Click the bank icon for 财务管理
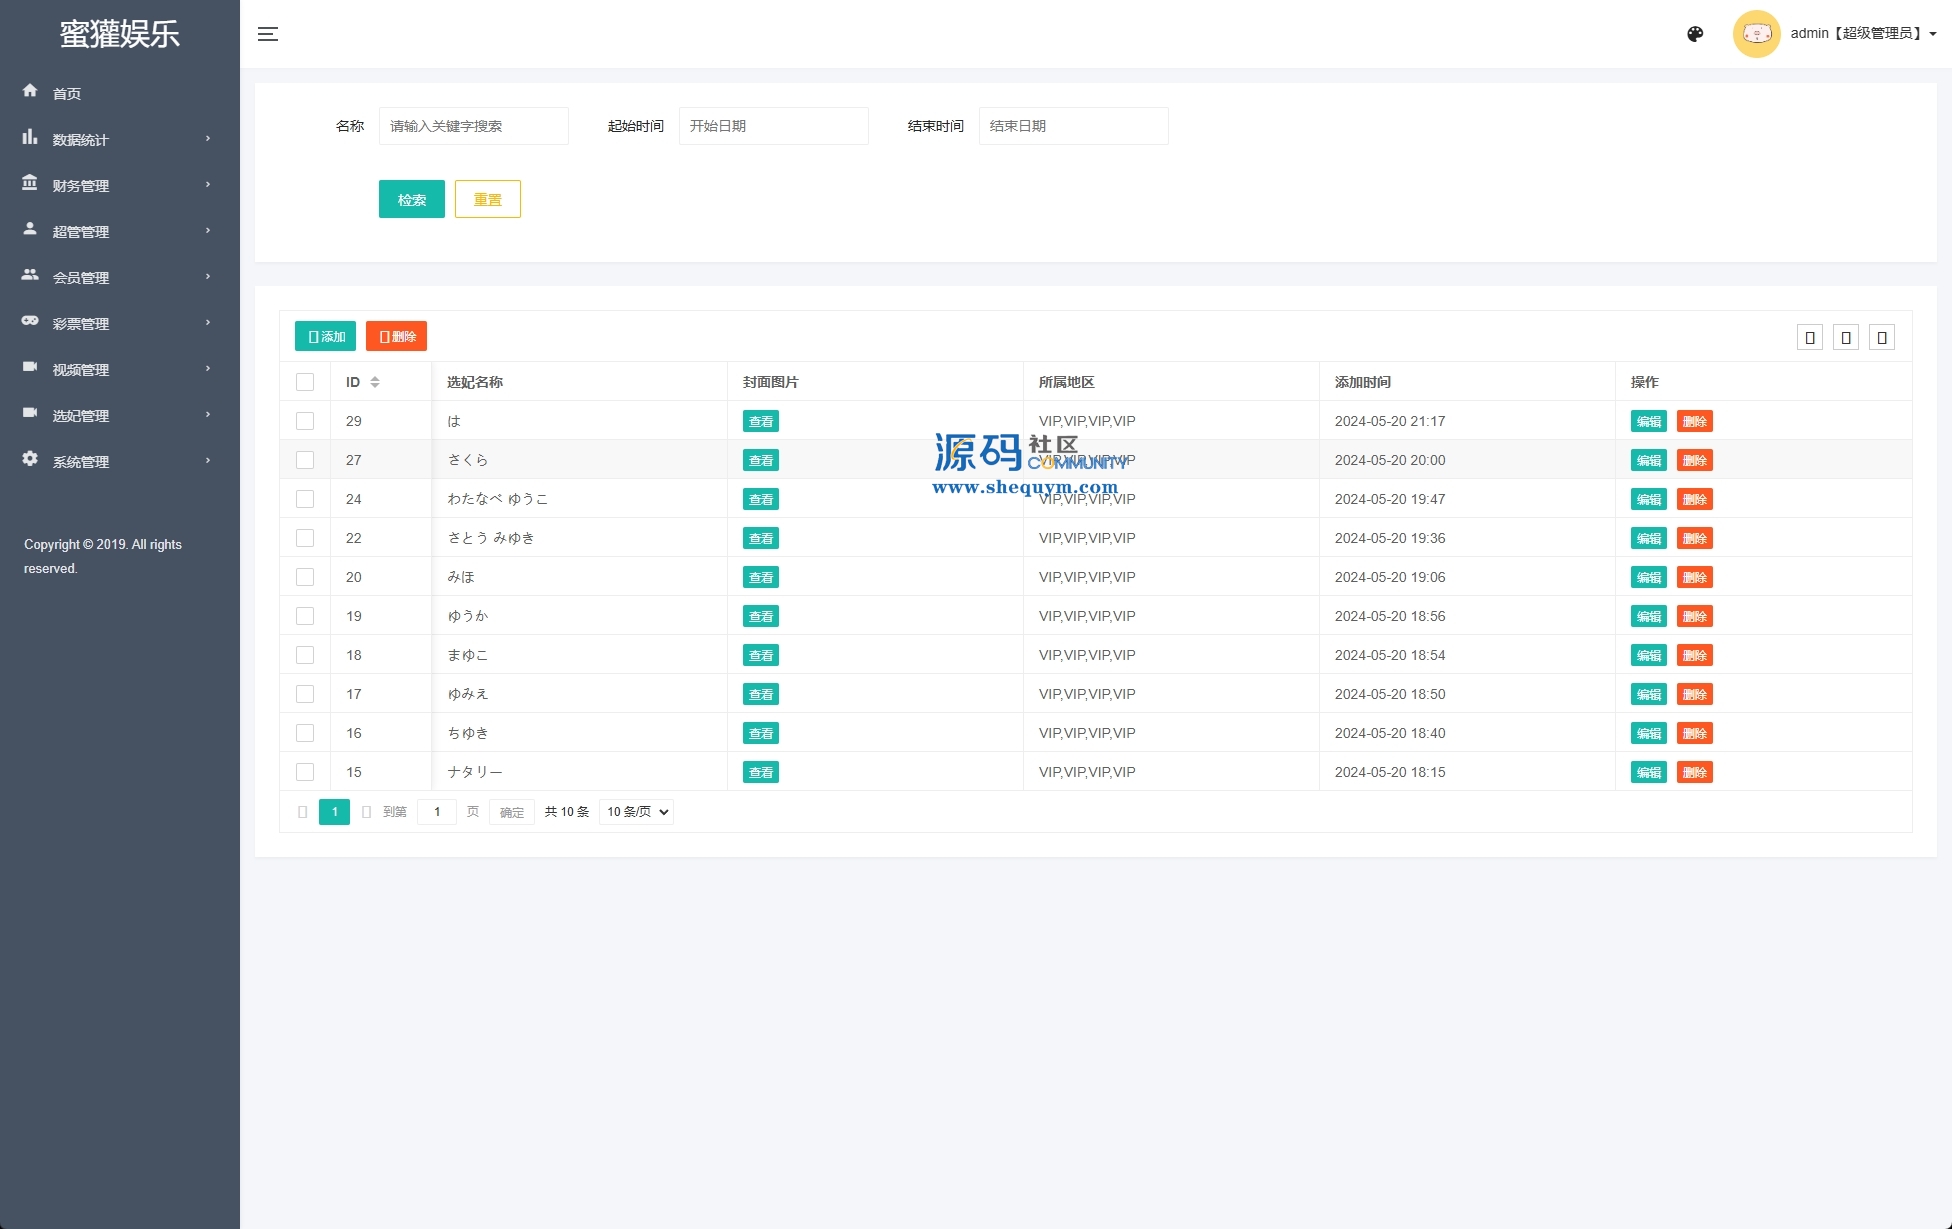 click(30, 183)
